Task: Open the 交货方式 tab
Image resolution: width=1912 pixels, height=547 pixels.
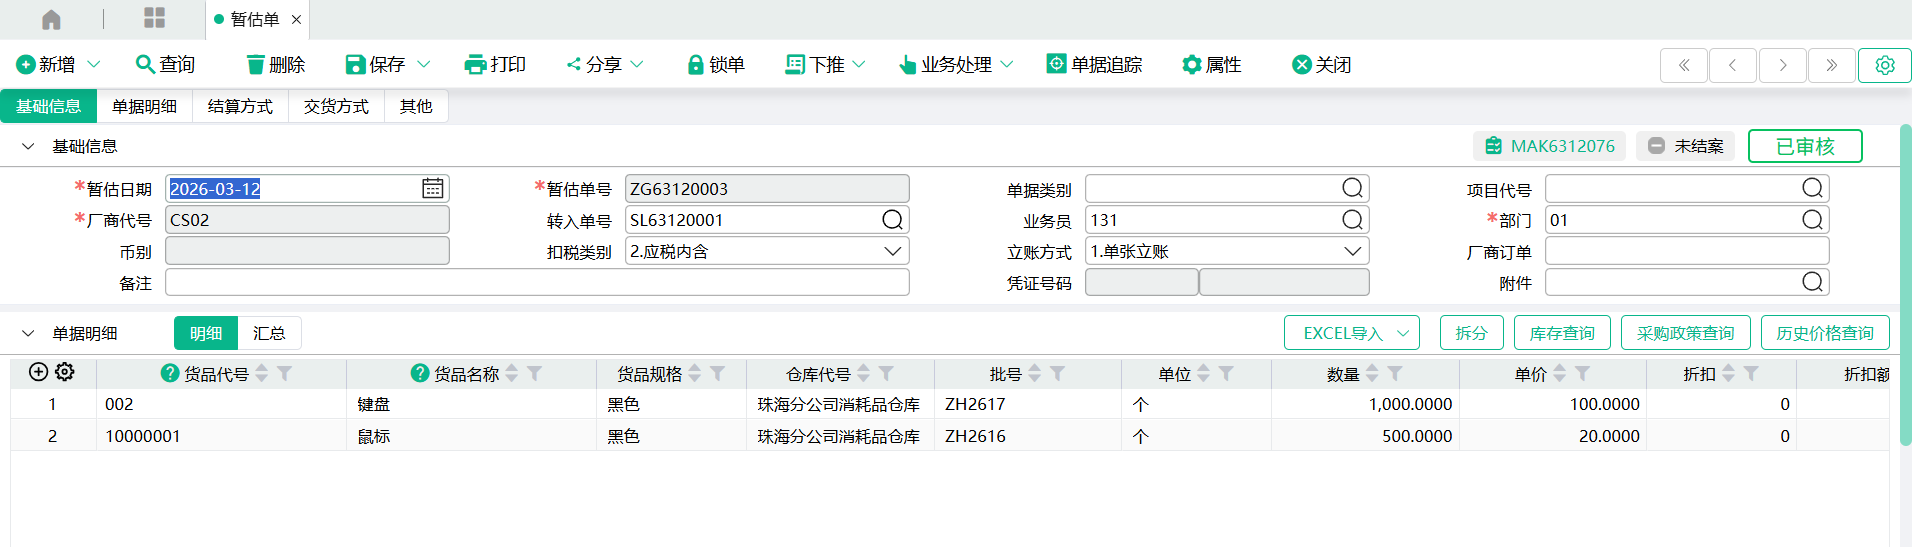Action: click(x=336, y=106)
